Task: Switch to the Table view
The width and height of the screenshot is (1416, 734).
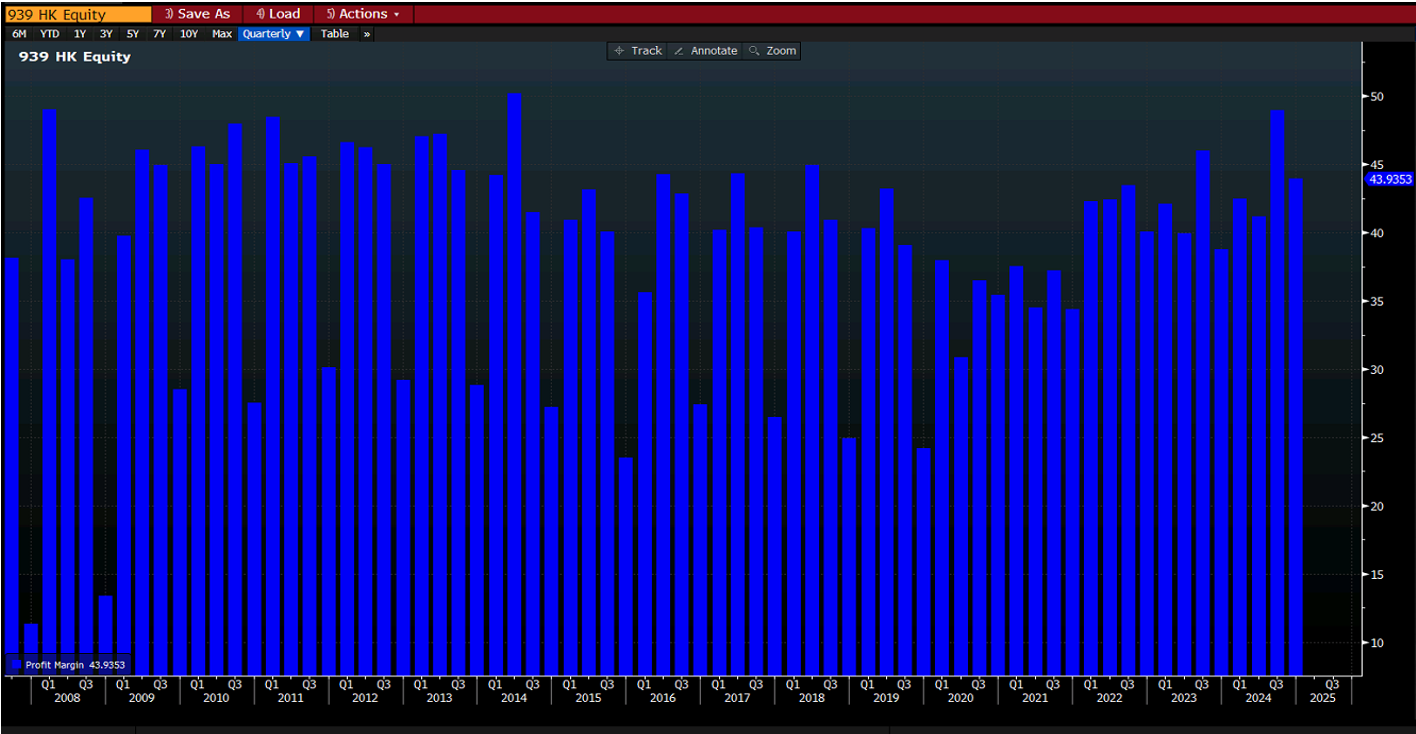Action: tap(335, 34)
